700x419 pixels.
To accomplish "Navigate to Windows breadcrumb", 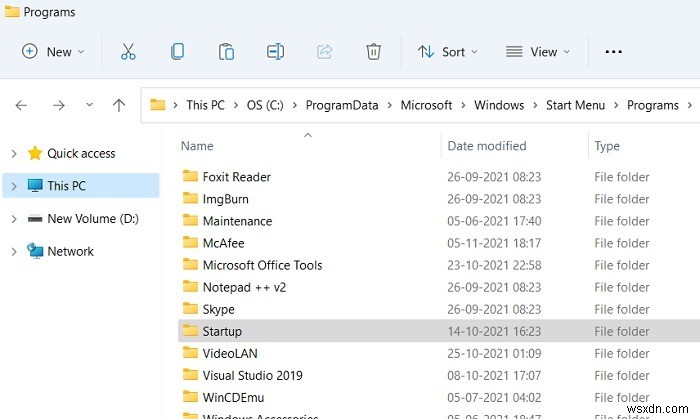I will 499,105.
